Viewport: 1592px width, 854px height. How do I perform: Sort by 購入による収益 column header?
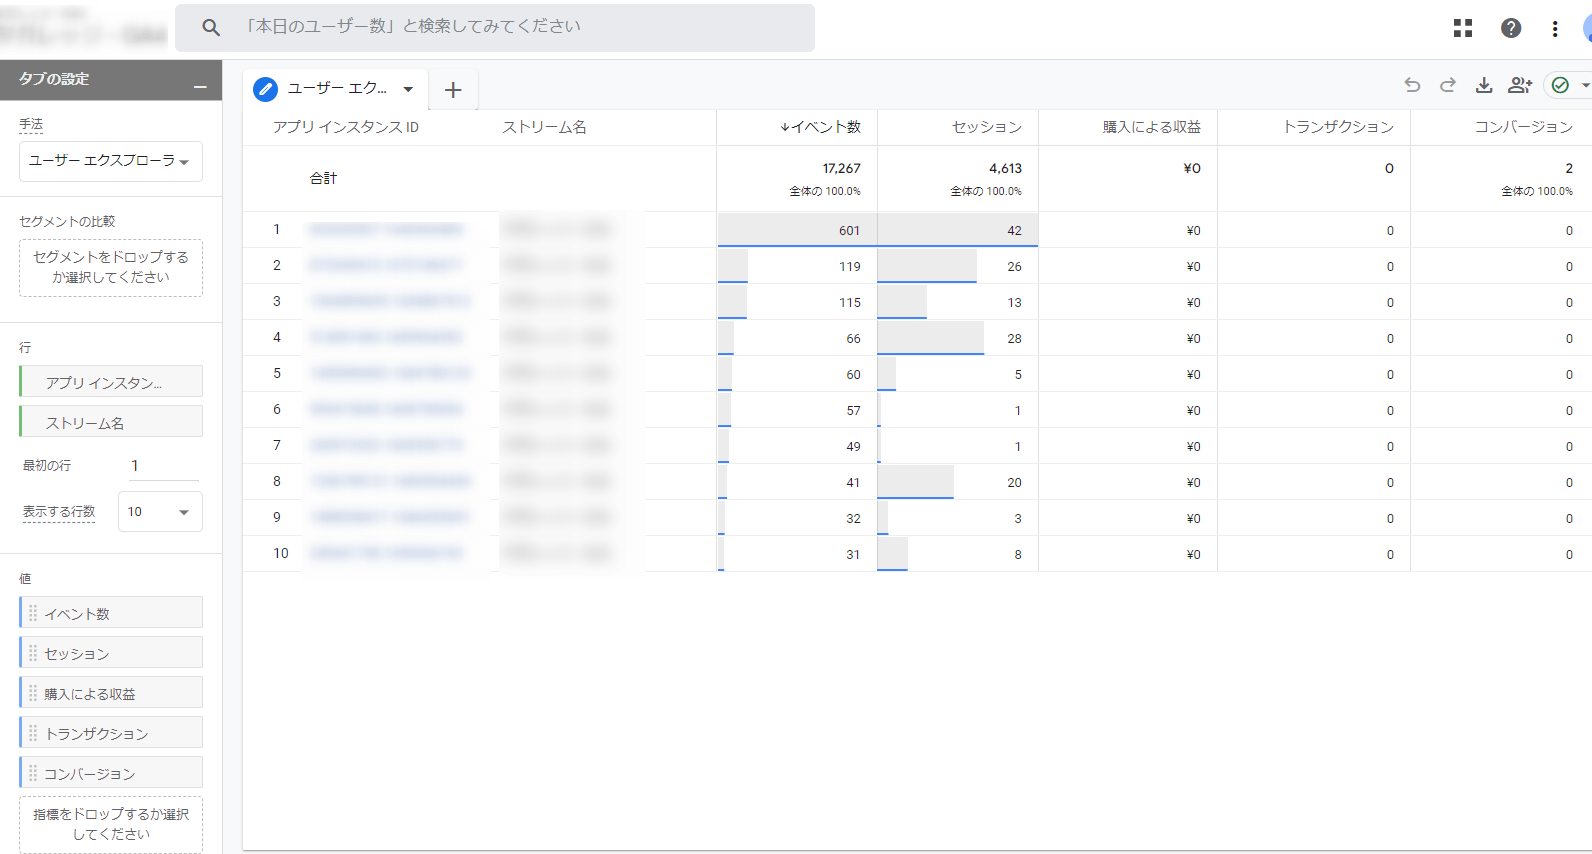(1151, 127)
